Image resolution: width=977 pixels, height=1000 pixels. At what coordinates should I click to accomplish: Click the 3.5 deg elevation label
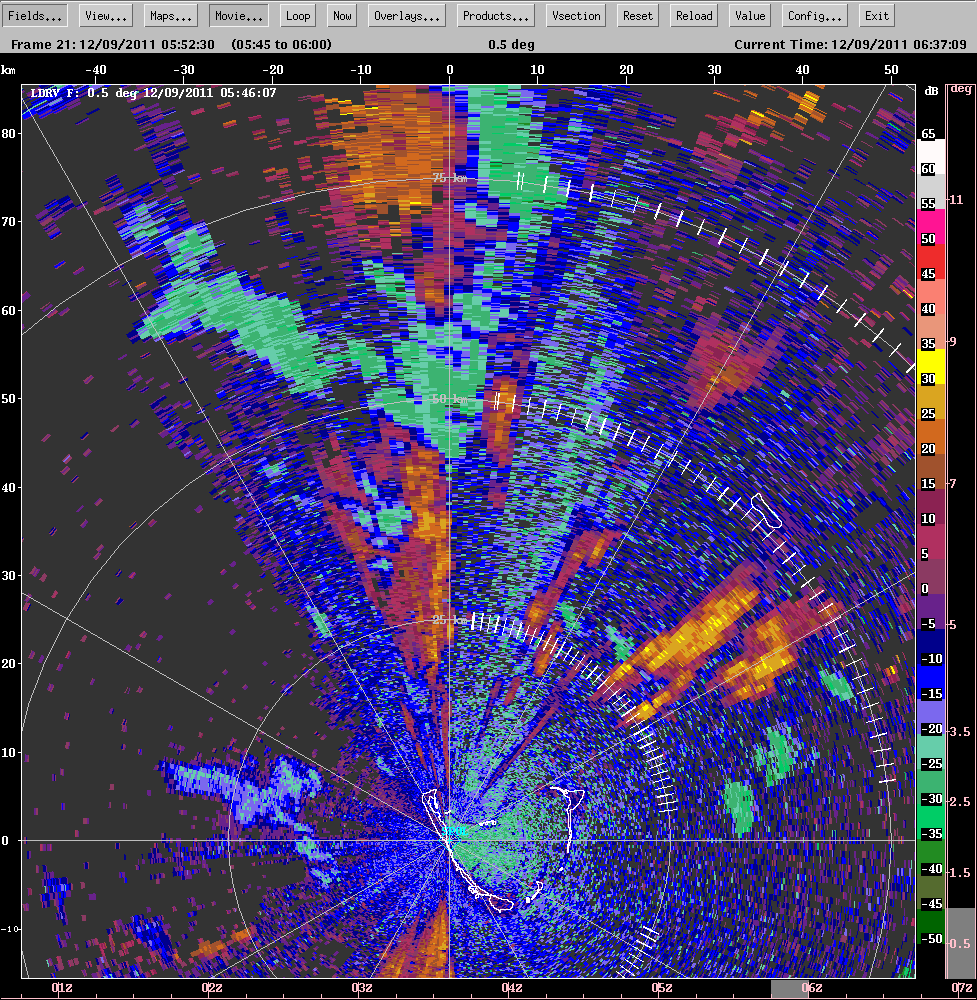(959, 732)
